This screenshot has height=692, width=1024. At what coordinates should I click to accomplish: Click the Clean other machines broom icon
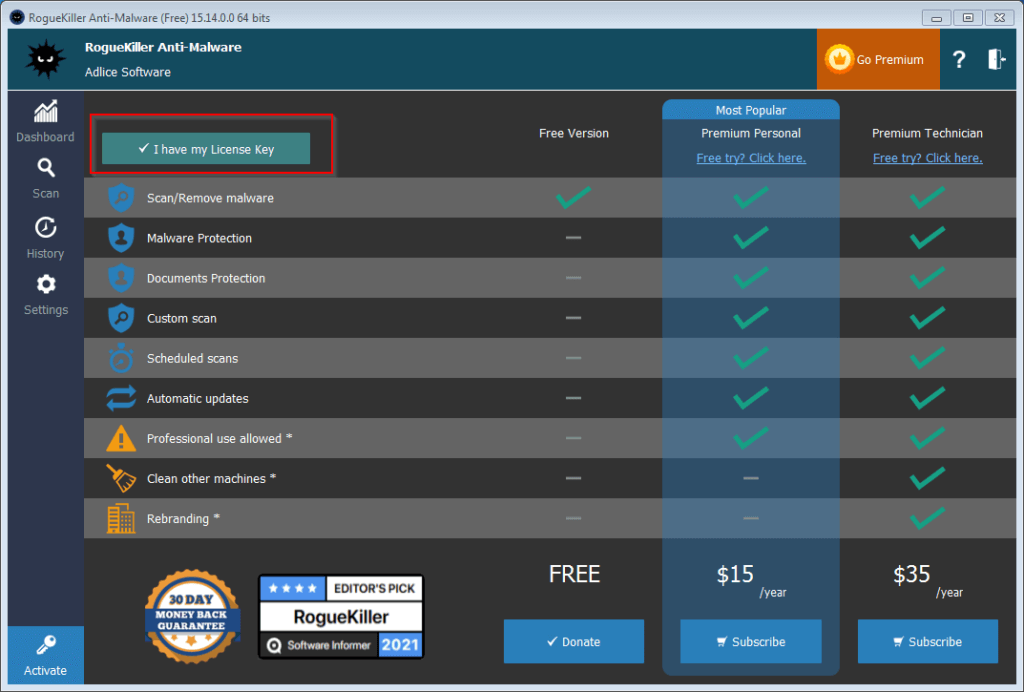(121, 478)
